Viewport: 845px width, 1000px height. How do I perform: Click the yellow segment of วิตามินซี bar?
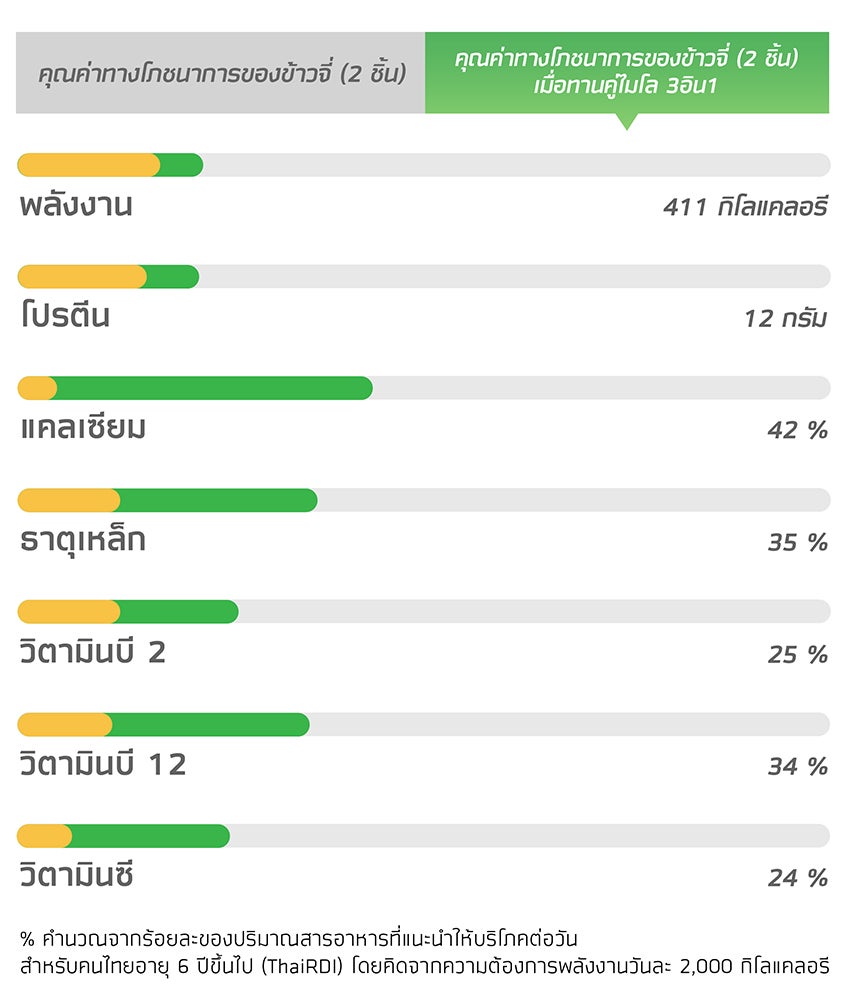point(45,836)
